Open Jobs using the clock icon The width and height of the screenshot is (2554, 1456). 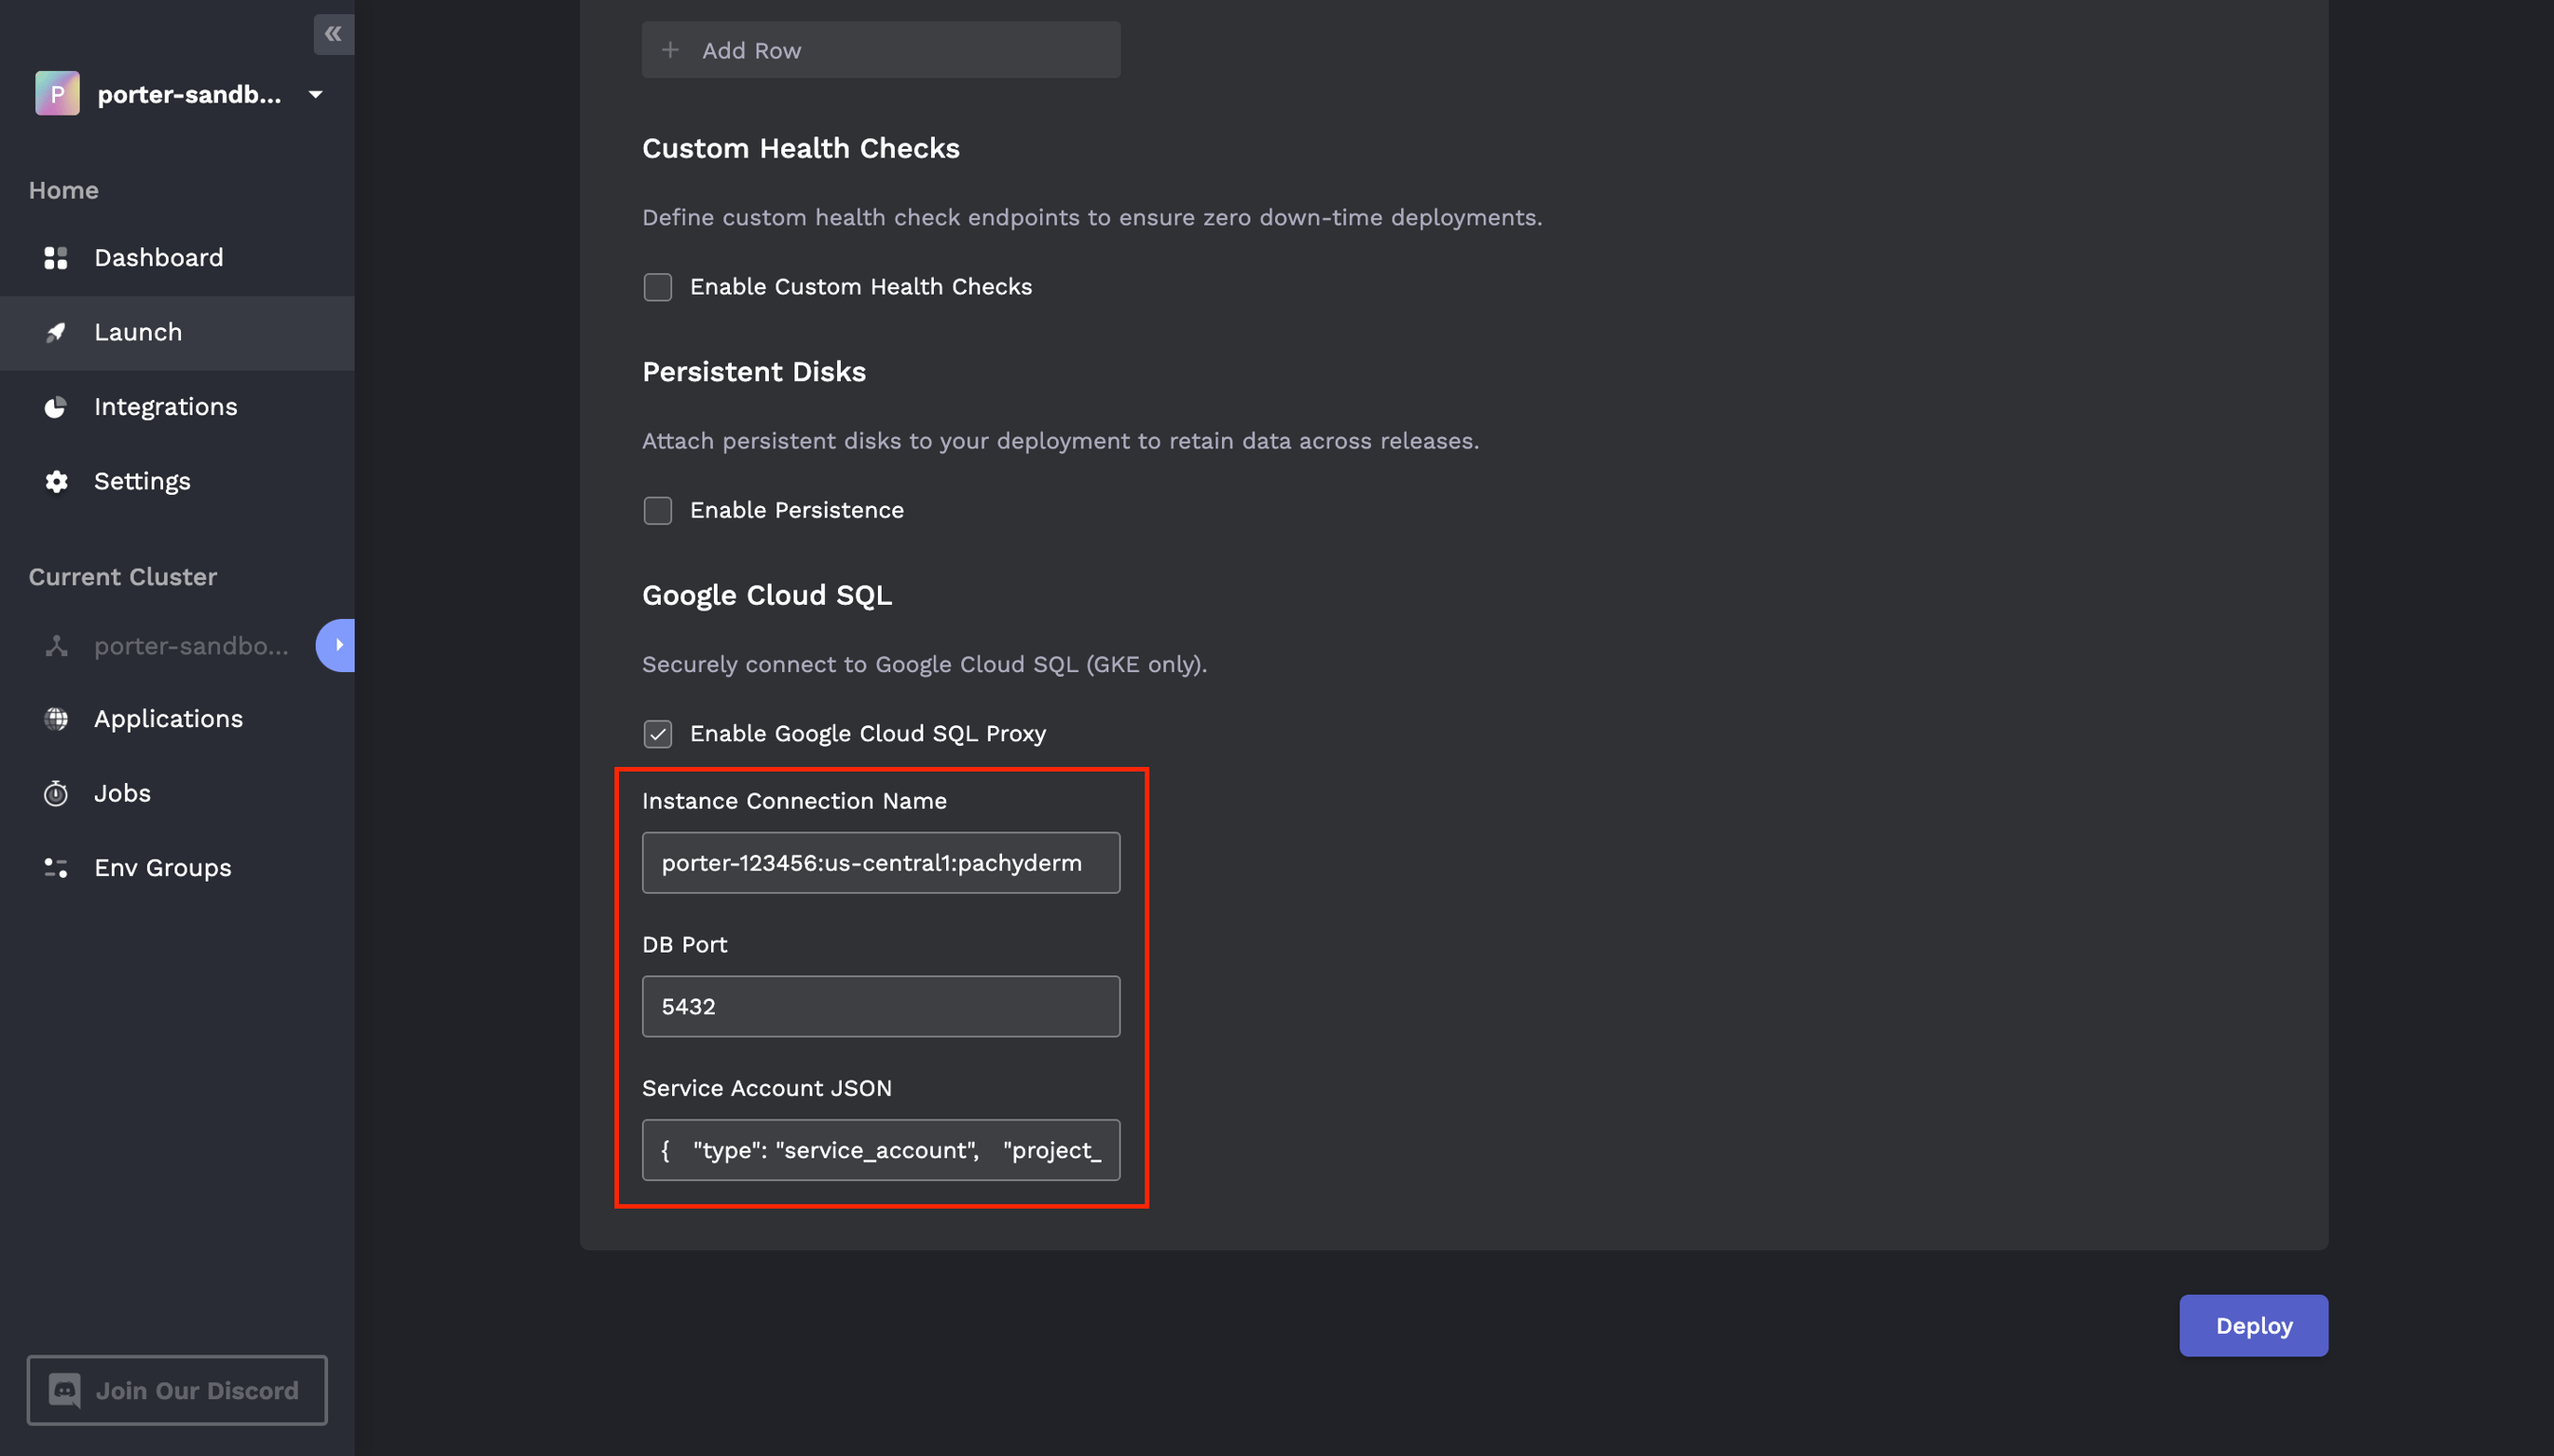pyautogui.click(x=56, y=792)
